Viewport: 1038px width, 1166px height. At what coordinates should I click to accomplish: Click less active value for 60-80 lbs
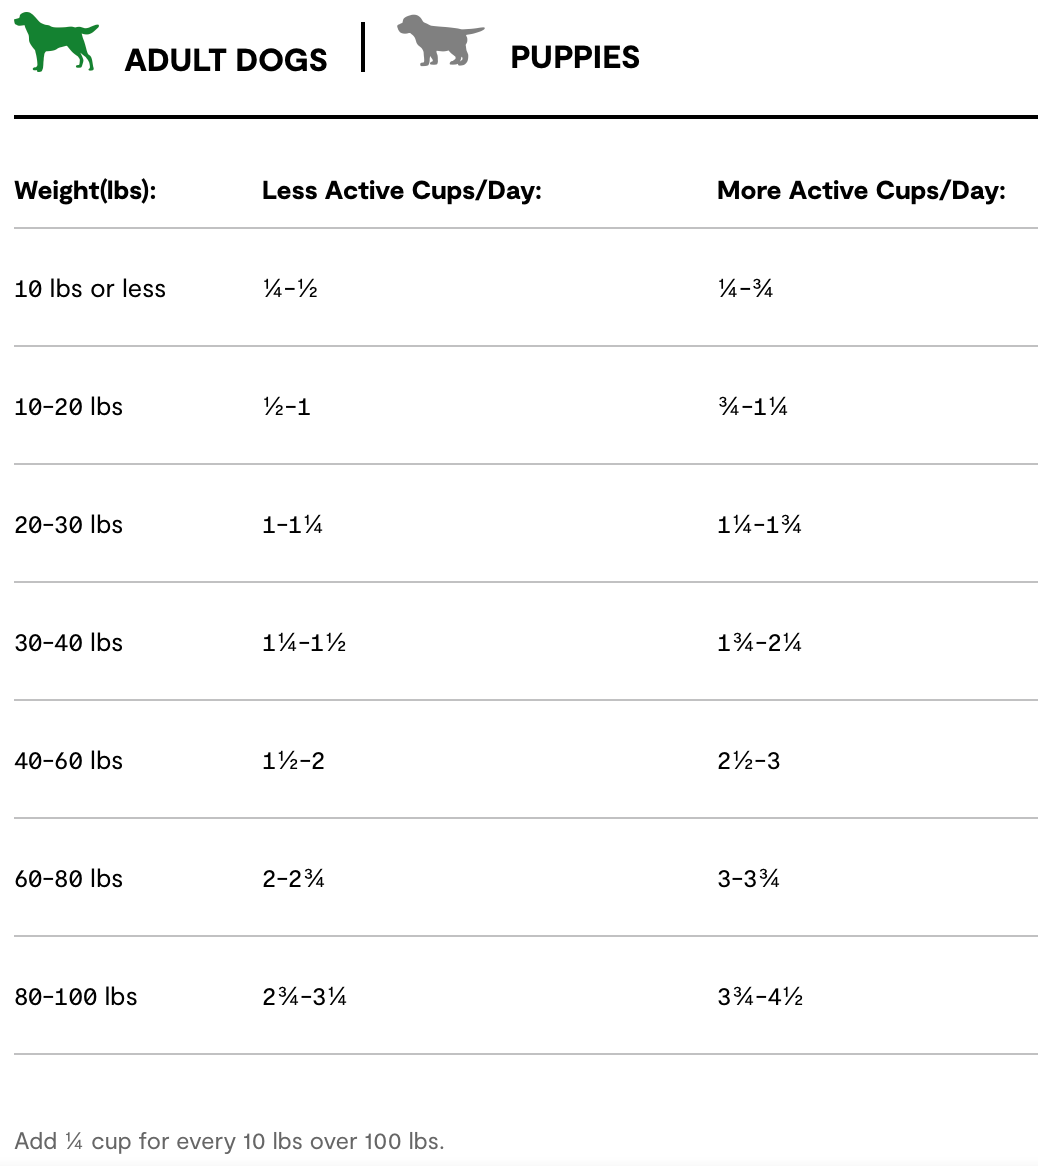click(x=293, y=879)
